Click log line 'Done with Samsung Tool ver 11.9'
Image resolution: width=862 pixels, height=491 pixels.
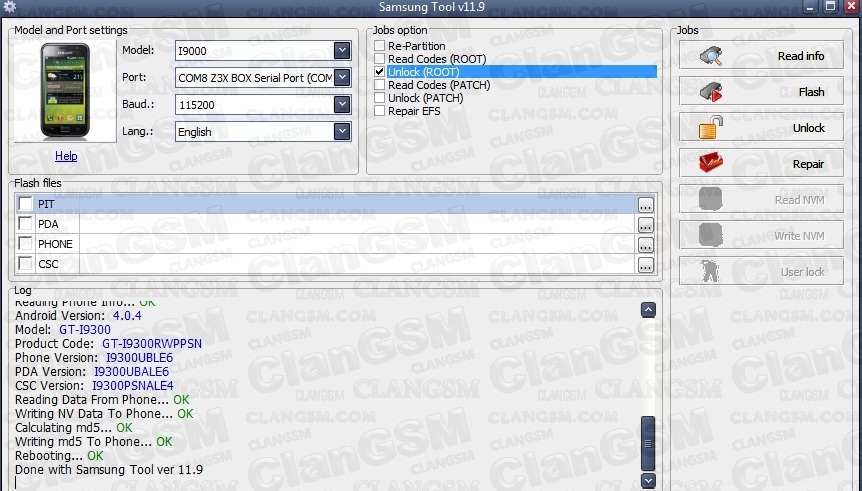[109, 470]
